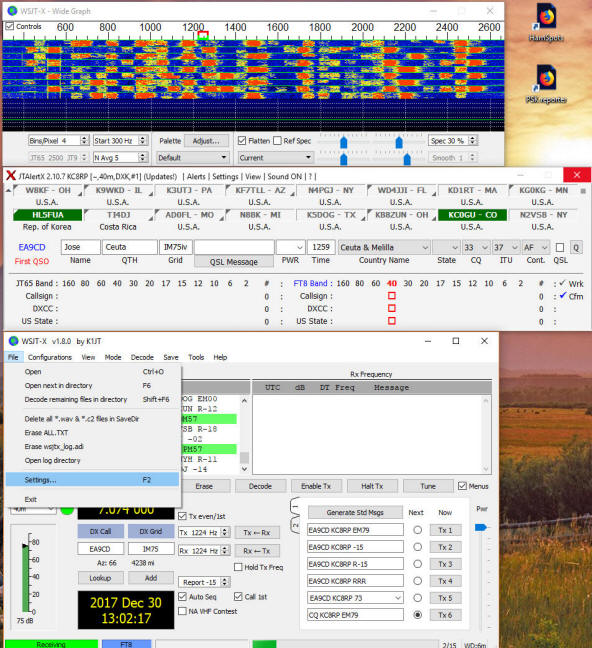The width and height of the screenshot is (592, 648).
Task: Click the Q lookup button in JTAlertX
Action: pos(576,247)
